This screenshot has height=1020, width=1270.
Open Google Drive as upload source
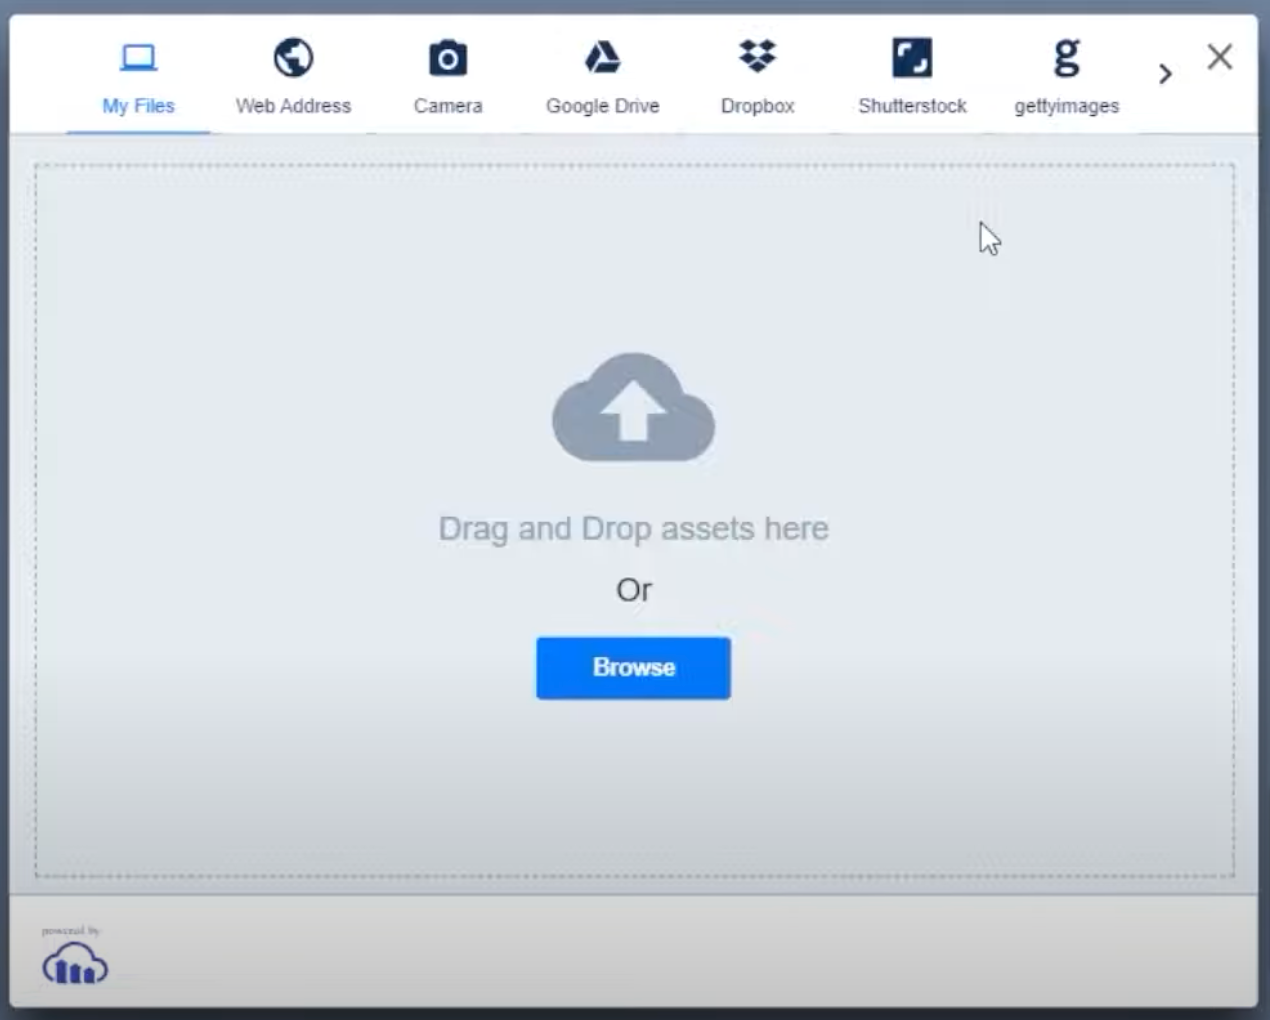pyautogui.click(x=602, y=57)
